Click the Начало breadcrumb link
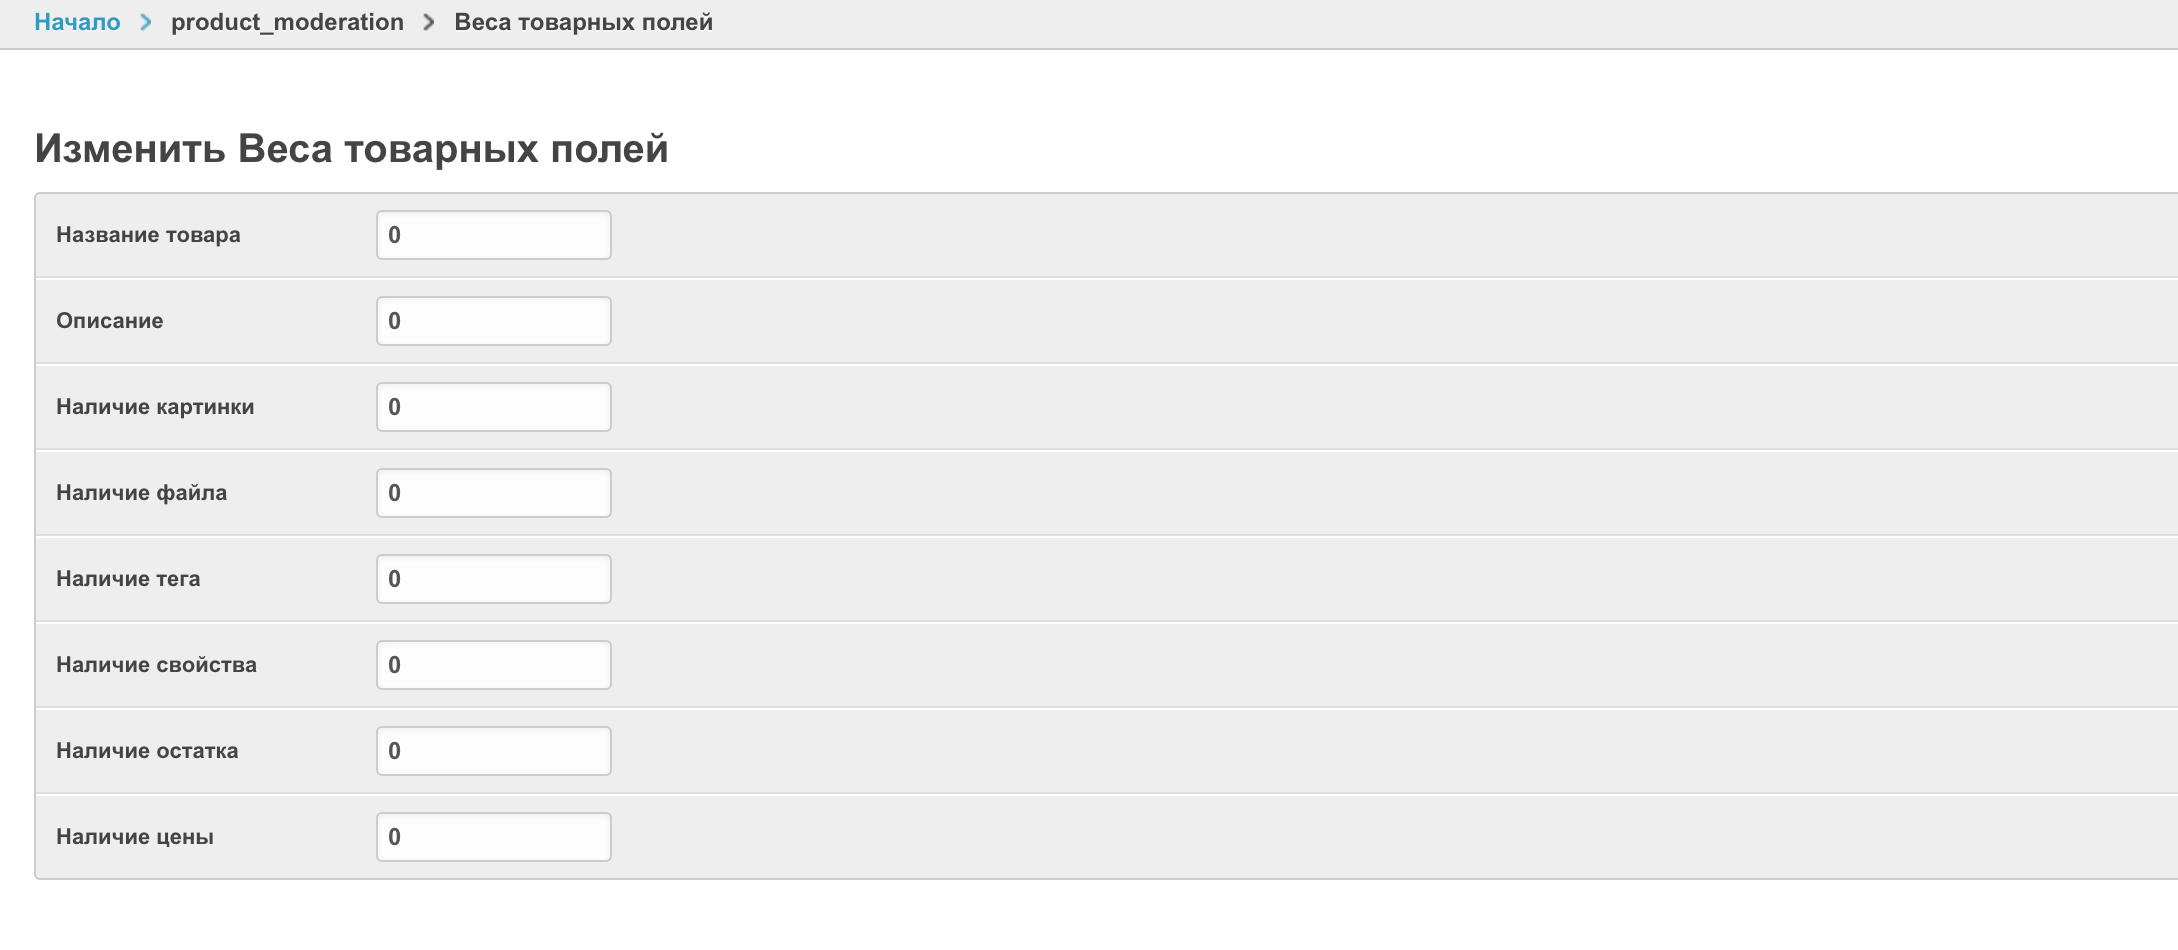The image size is (2178, 950). [77, 22]
